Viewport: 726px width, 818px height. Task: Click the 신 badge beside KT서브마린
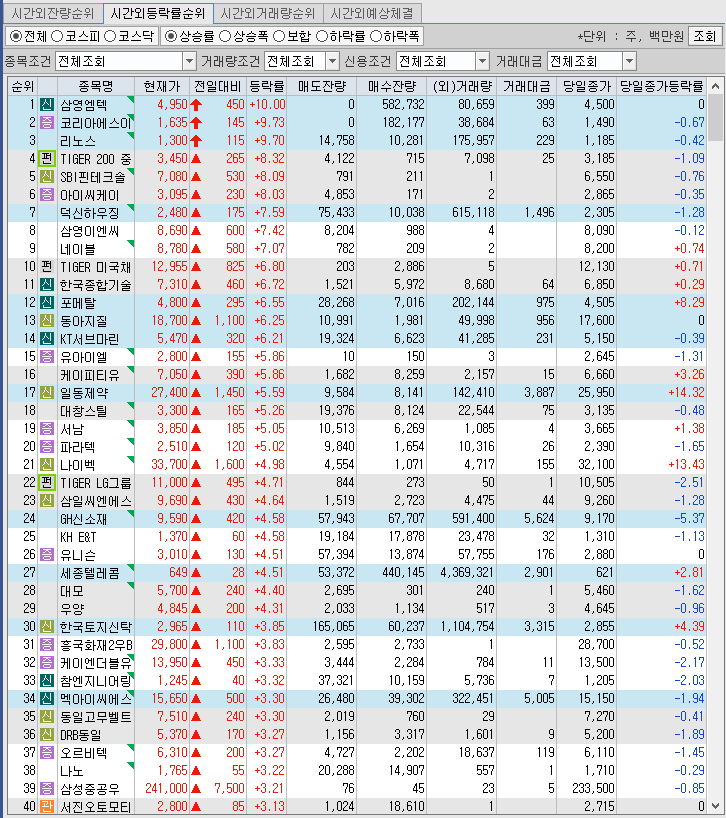coord(47,339)
